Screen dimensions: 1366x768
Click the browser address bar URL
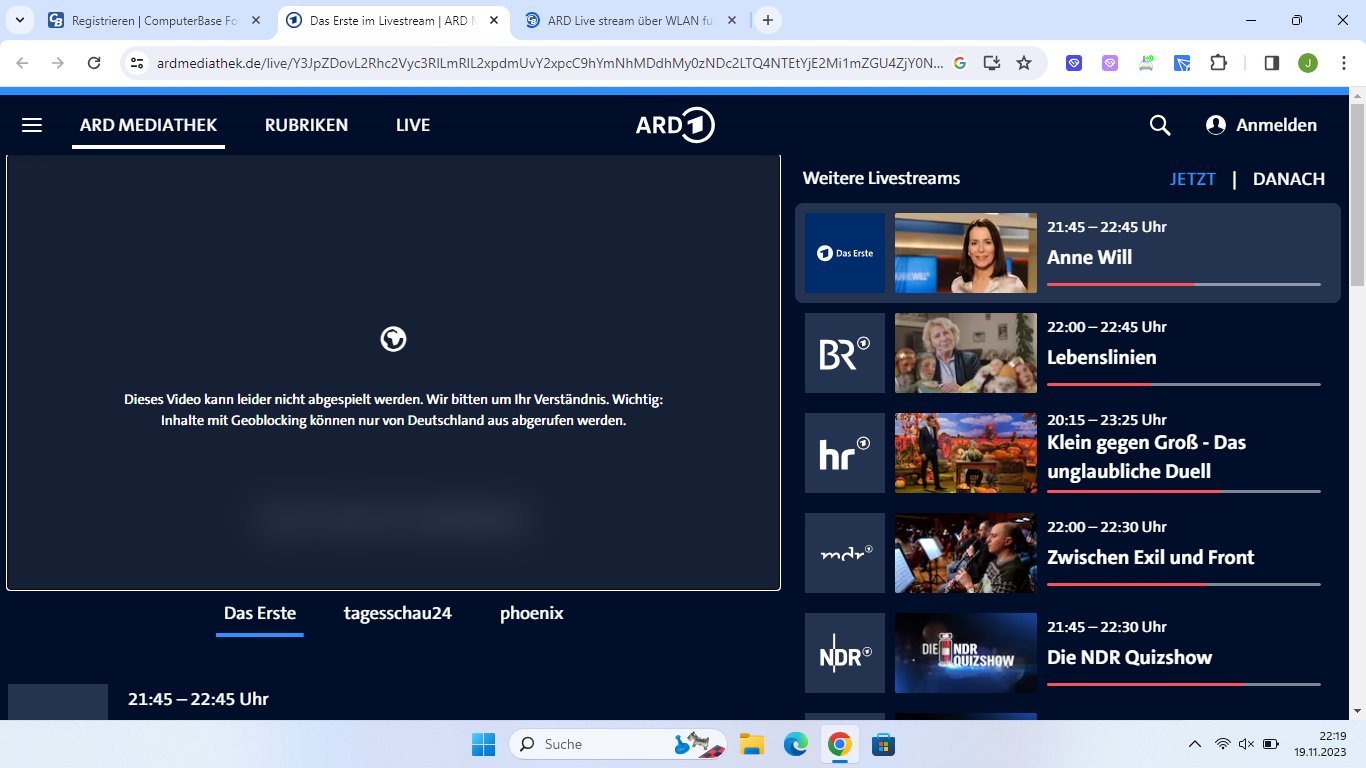[x=549, y=63]
